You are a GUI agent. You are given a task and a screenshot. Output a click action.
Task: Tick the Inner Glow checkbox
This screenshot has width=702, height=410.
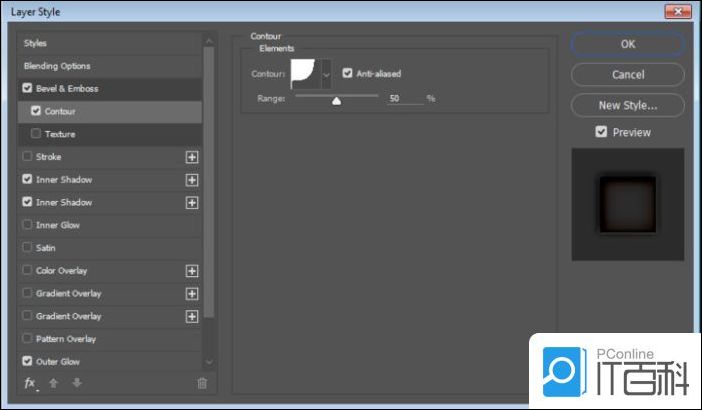tap(27, 224)
